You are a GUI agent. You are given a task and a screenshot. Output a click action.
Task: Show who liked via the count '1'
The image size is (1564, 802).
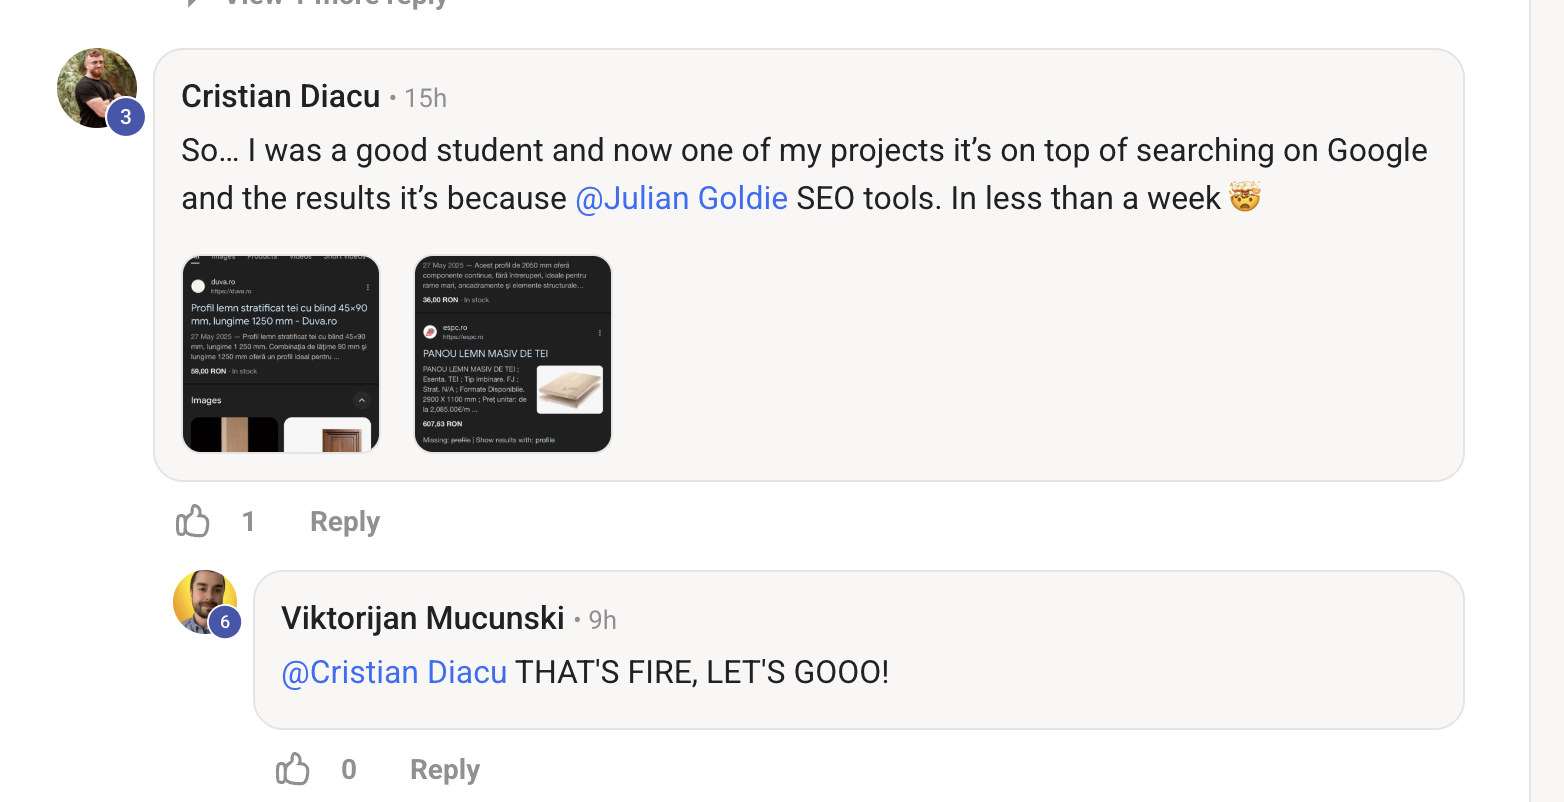point(249,522)
